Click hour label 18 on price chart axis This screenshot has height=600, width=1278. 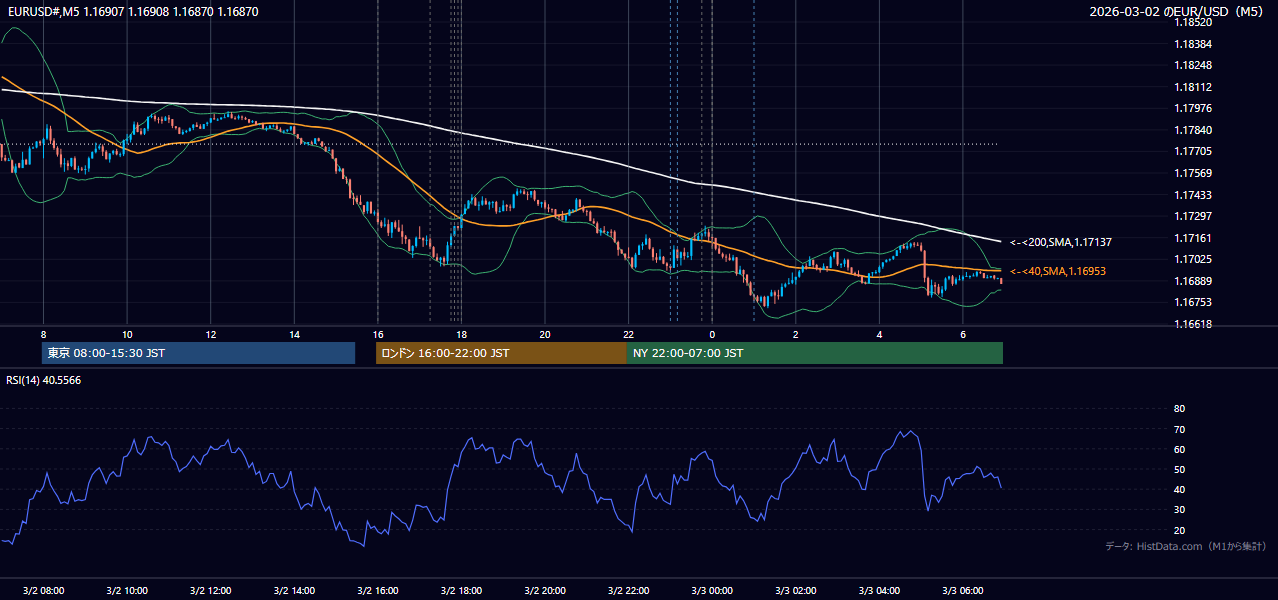click(461, 334)
